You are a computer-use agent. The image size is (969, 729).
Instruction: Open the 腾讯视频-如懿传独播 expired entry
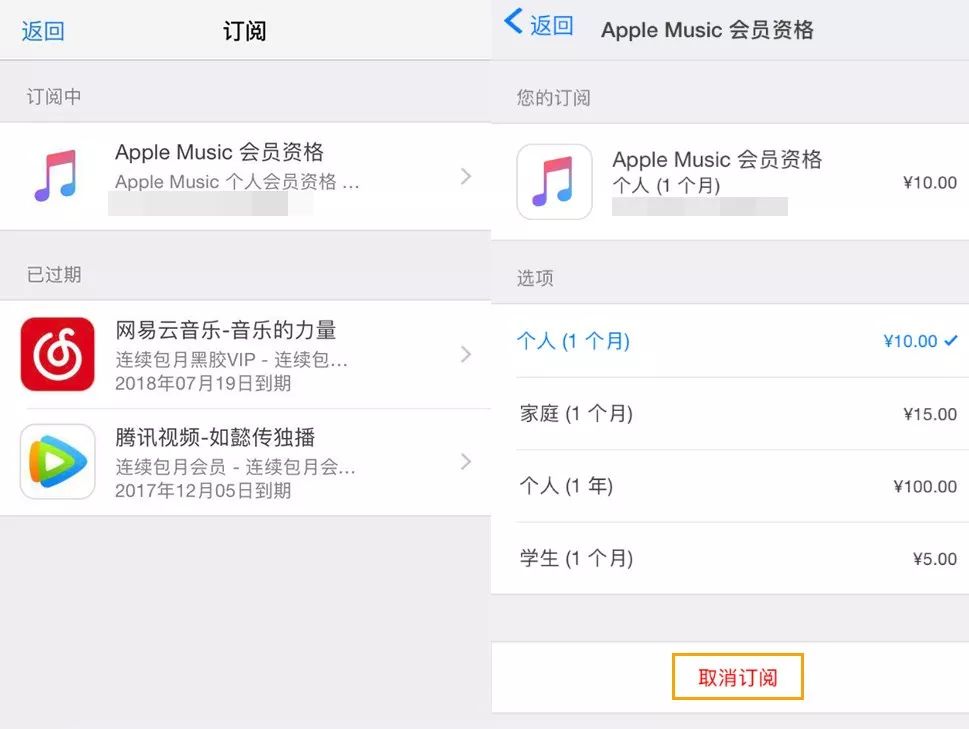click(245, 462)
